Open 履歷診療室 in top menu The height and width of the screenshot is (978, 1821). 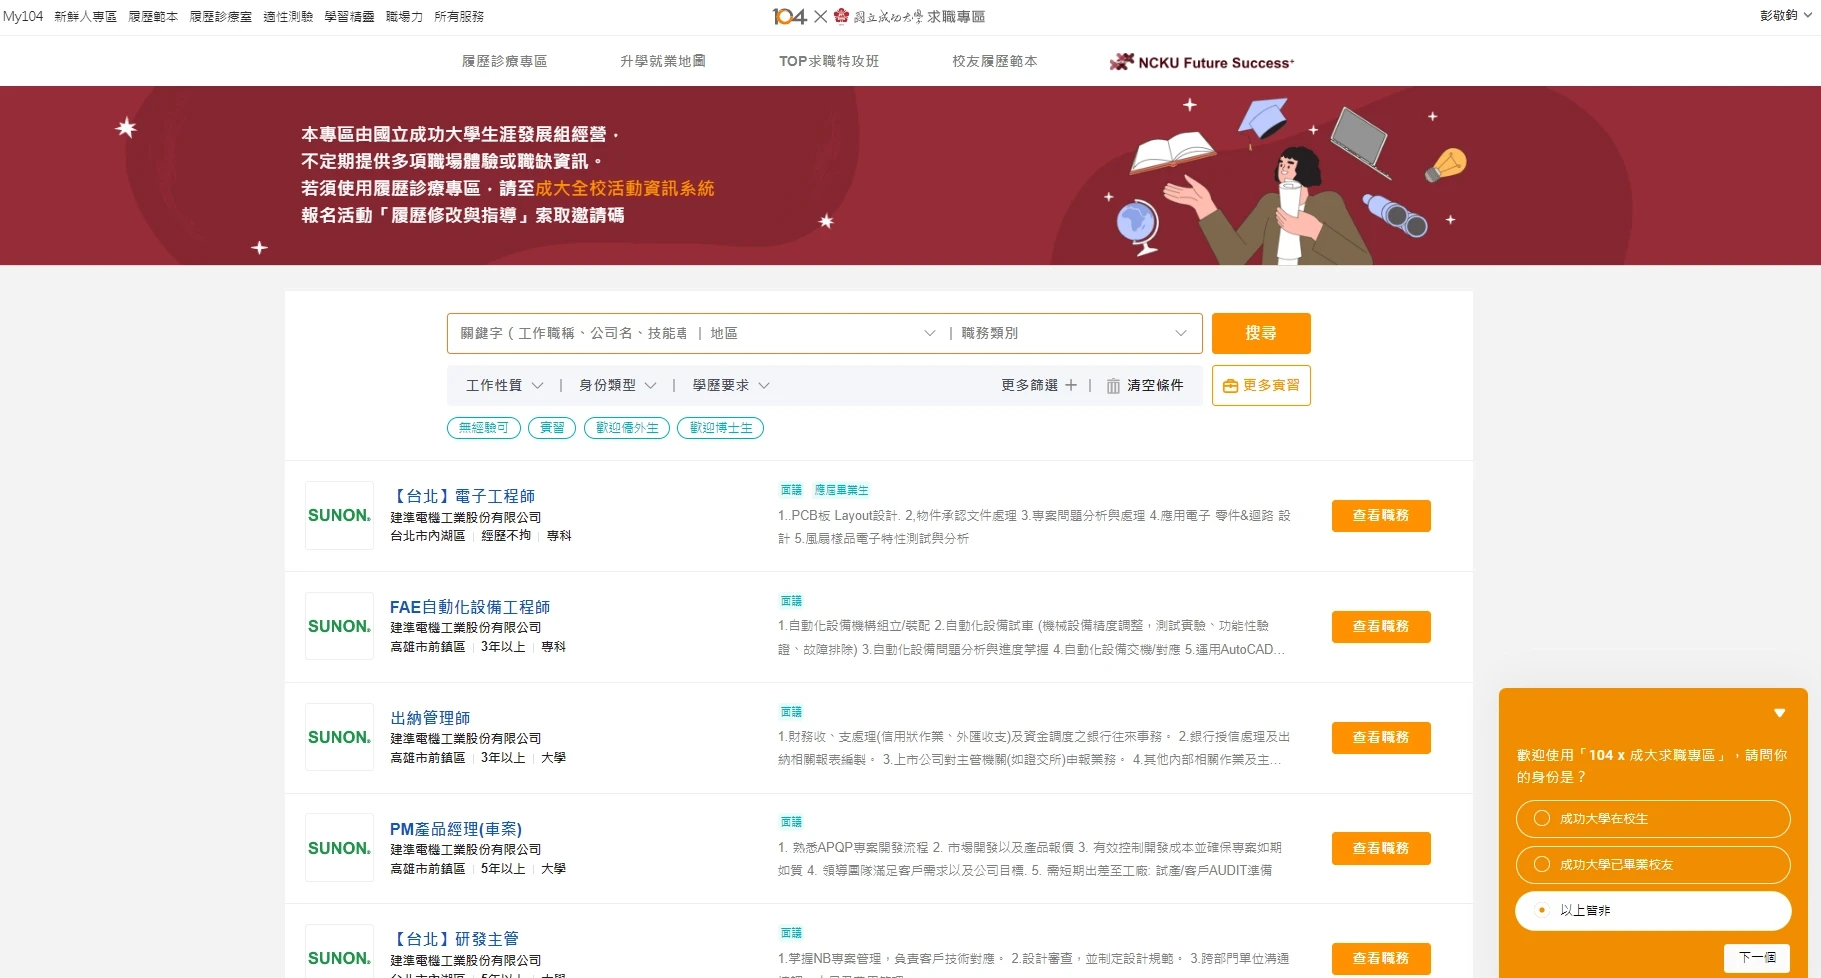tap(221, 16)
